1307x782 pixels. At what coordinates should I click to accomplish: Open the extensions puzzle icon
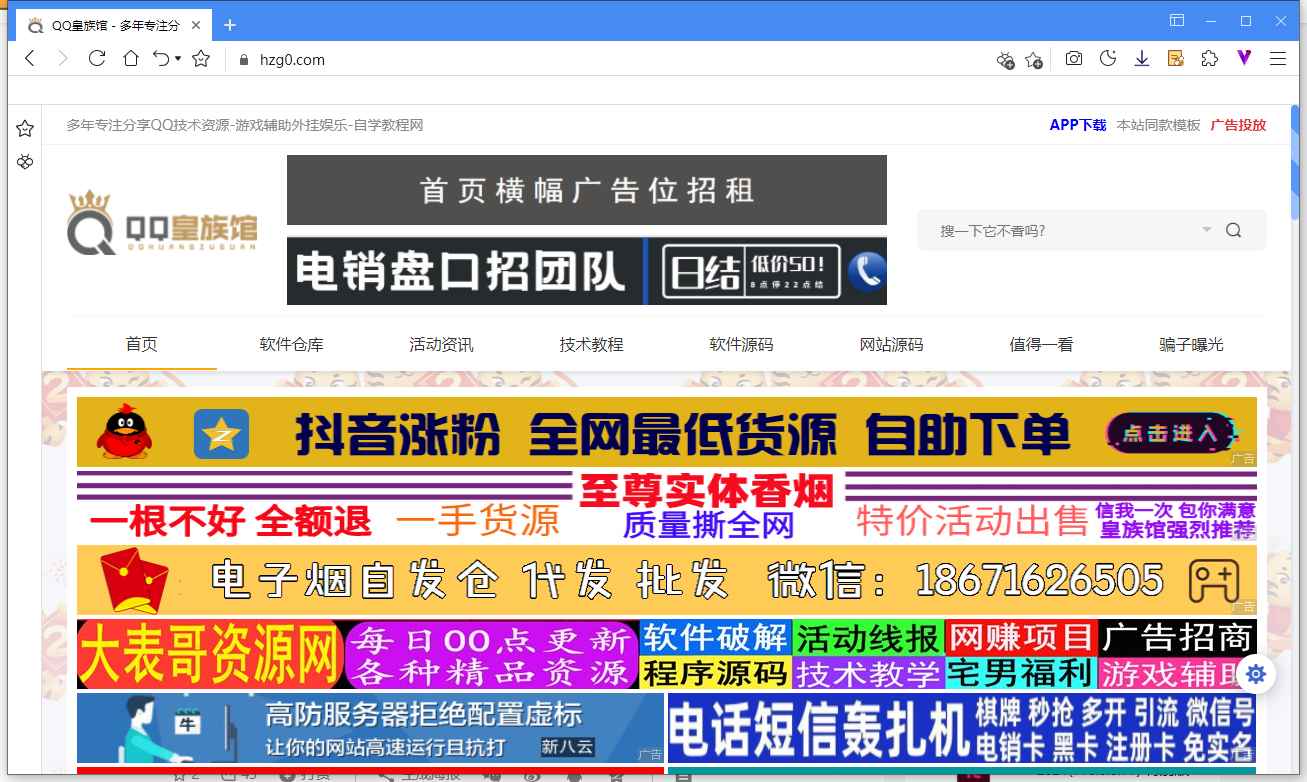[x=1210, y=59]
